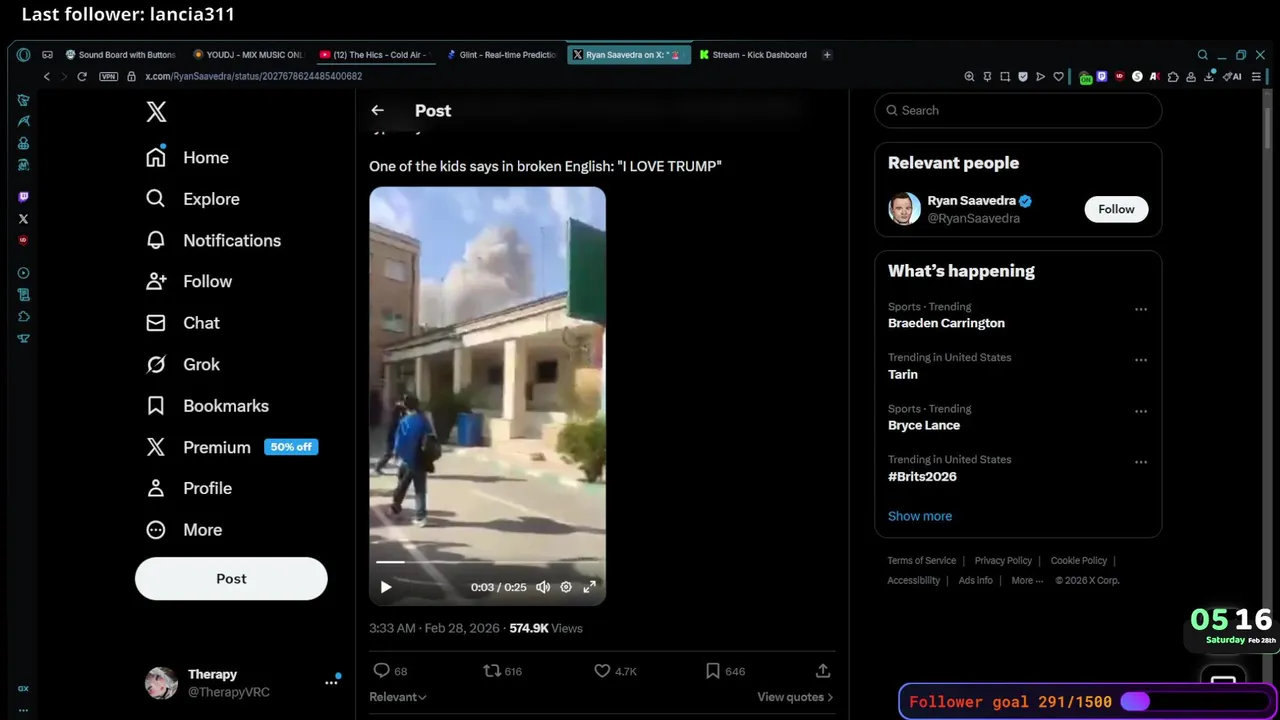Mute the video volume icon
This screenshot has width=1280, height=720.
pos(543,587)
